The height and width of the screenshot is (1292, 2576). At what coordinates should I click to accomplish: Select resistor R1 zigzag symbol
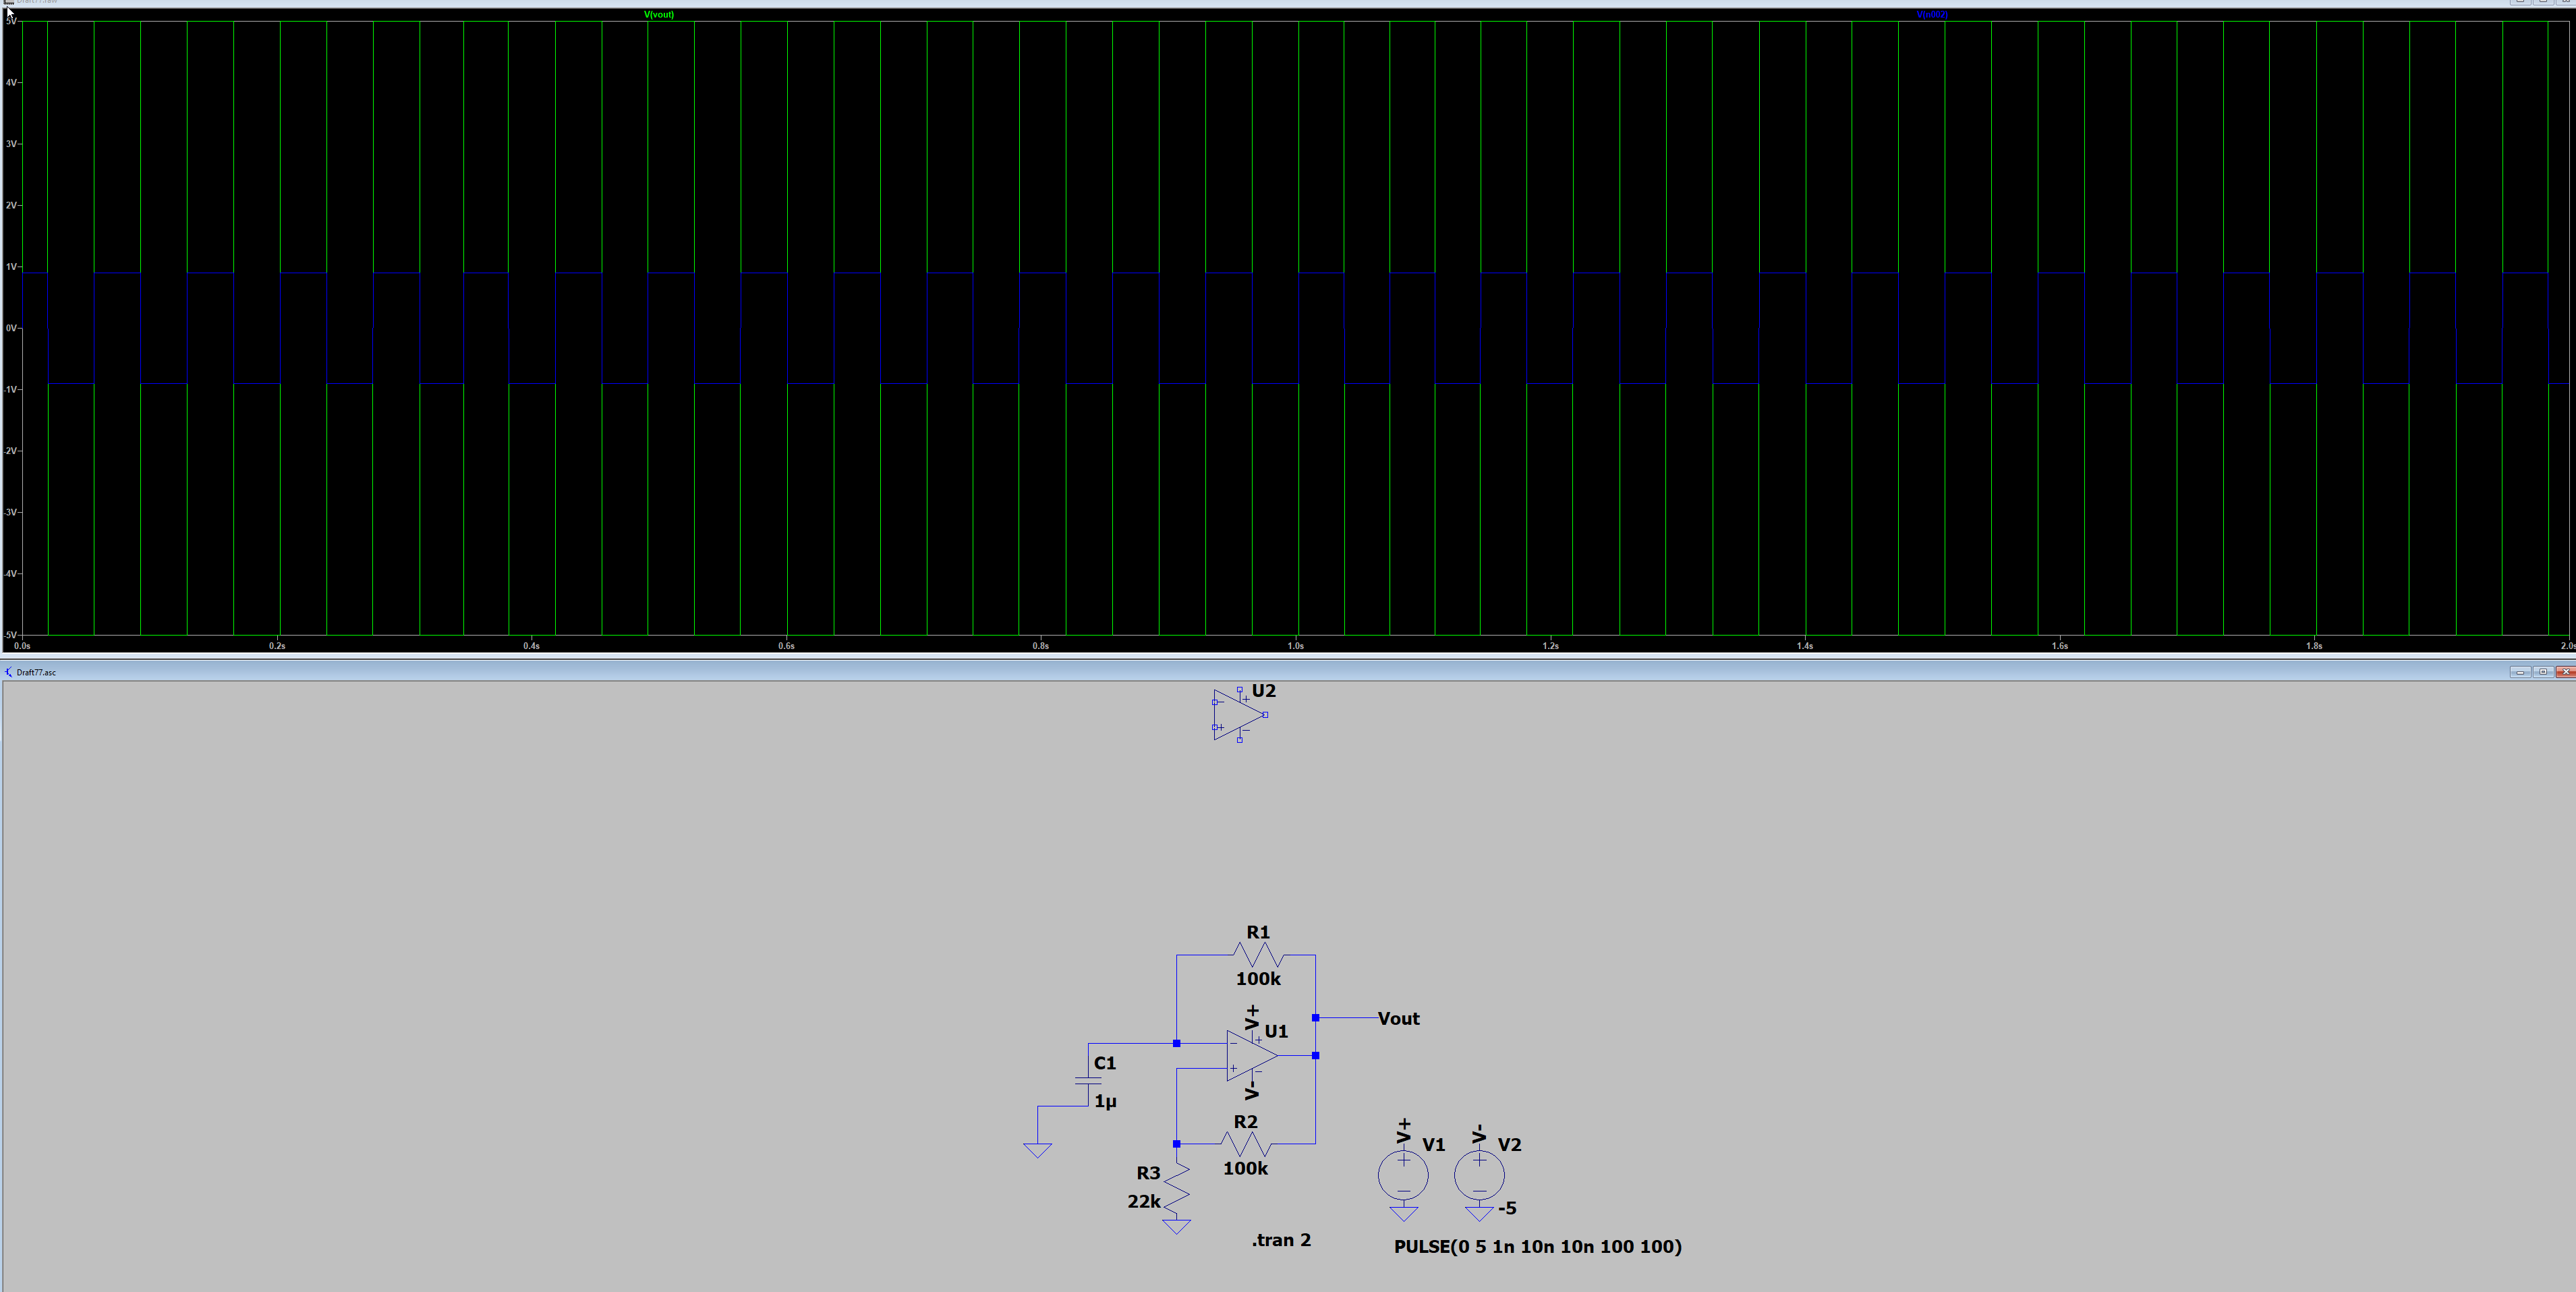coord(1258,955)
